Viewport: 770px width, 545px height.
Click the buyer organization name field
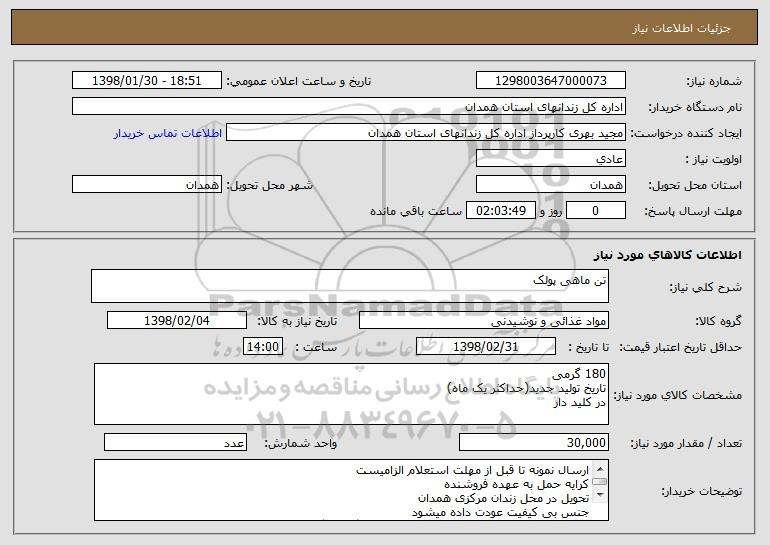click(349, 106)
